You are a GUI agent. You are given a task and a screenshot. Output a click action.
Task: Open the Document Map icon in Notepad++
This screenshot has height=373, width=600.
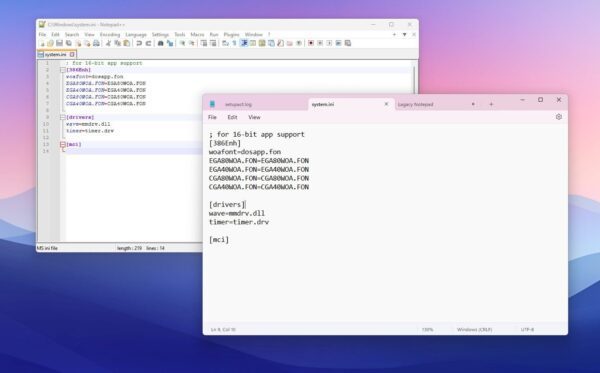click(x=262, y=43)
